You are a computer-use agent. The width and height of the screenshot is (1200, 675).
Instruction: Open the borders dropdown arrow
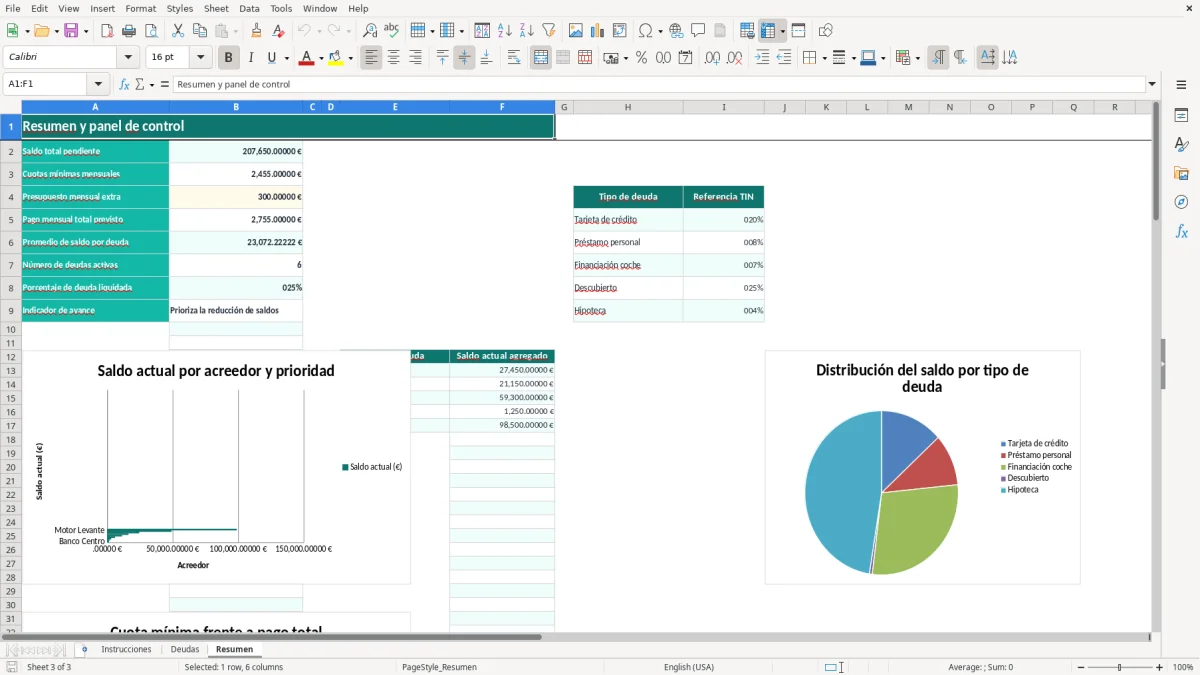click(824, 58)
